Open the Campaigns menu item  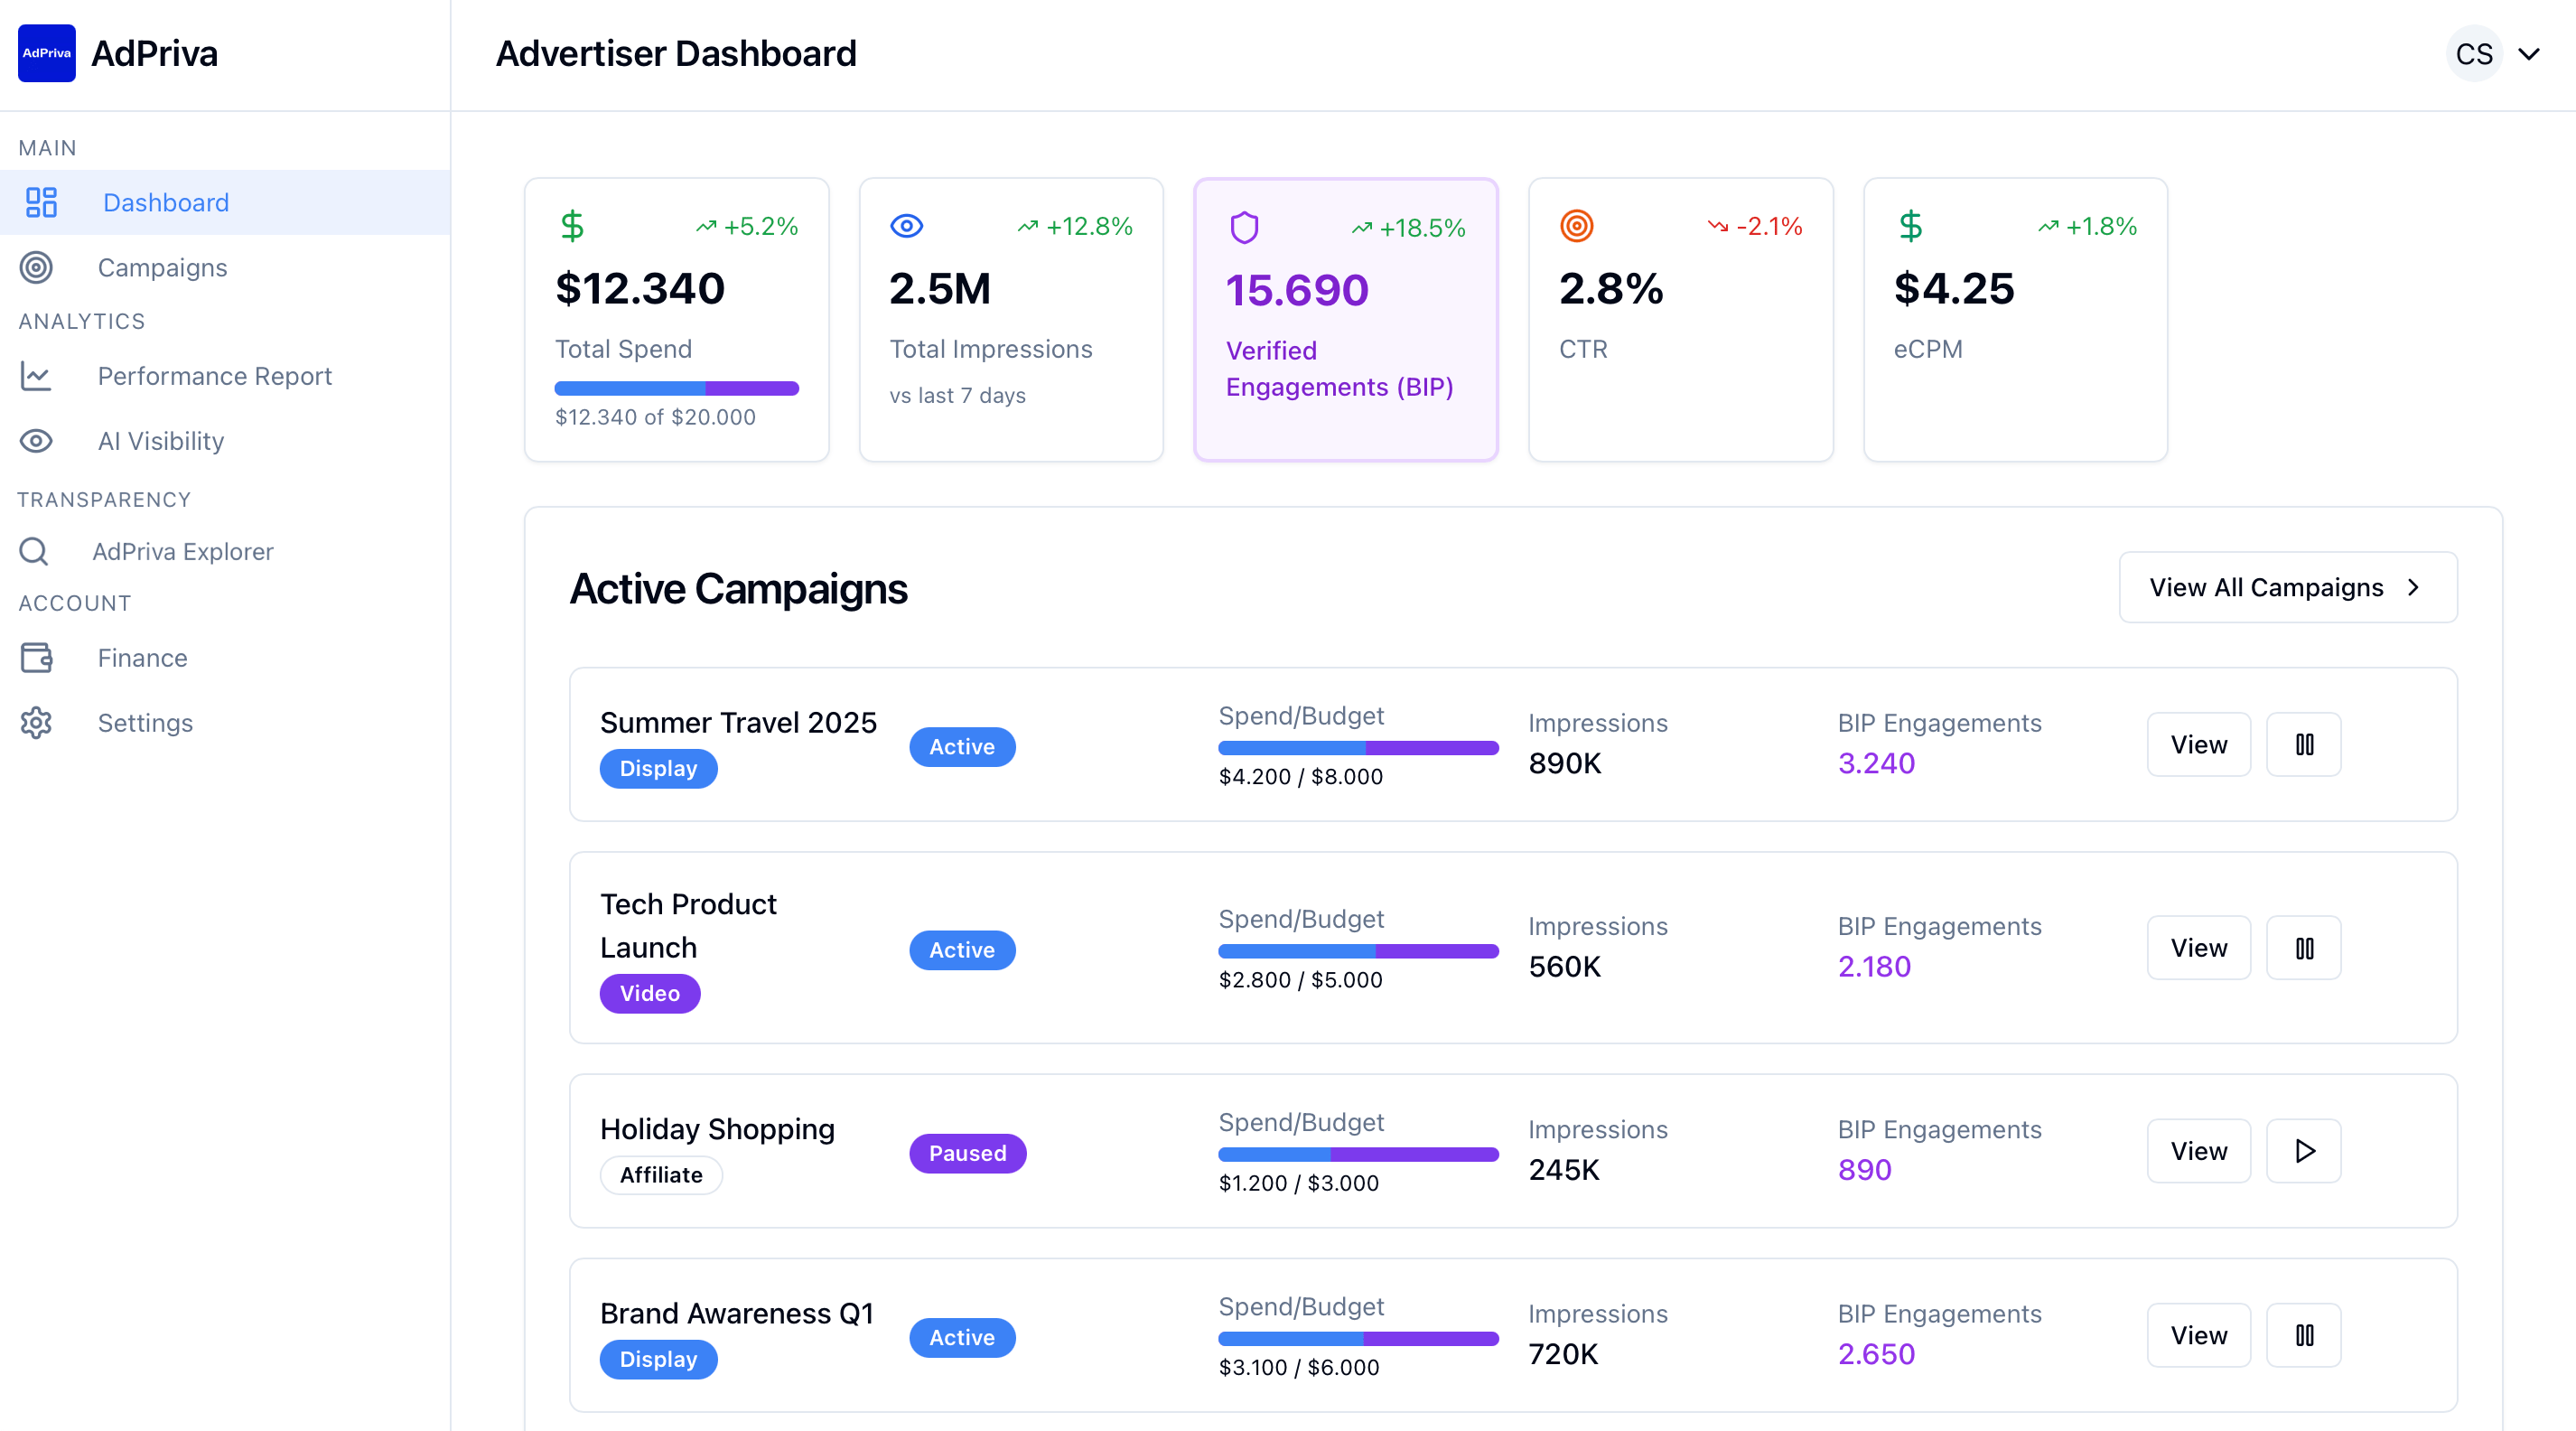pyautogui.click(x=162, y=267)
